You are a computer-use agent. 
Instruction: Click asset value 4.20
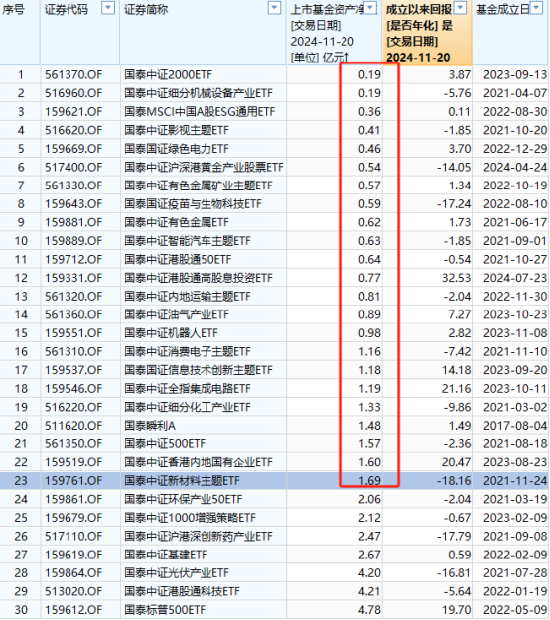[369, 573]
